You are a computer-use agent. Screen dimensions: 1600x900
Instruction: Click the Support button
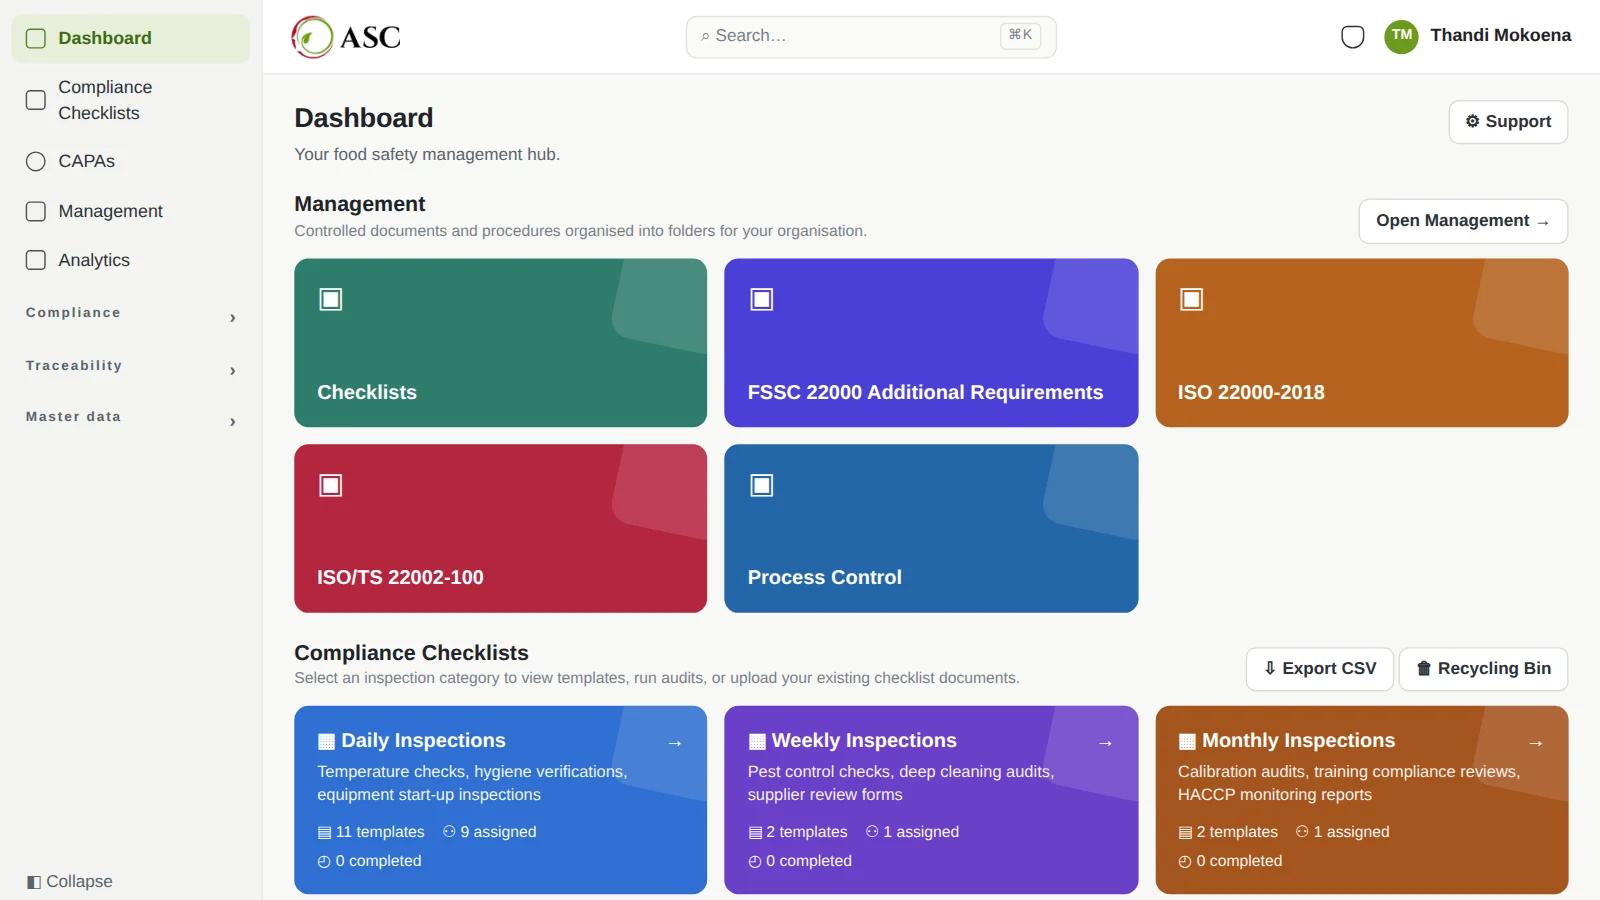click(x=1508, y=122)
